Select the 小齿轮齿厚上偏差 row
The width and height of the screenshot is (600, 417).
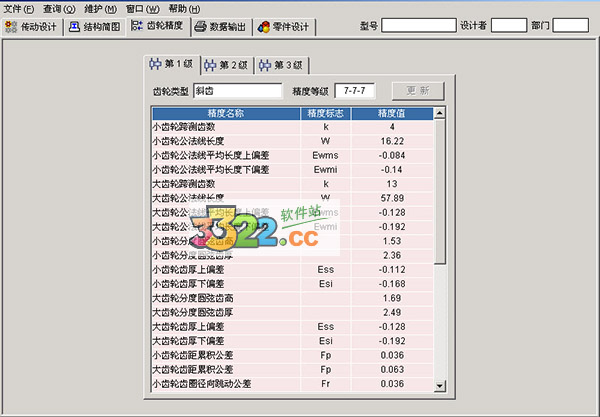293,270
